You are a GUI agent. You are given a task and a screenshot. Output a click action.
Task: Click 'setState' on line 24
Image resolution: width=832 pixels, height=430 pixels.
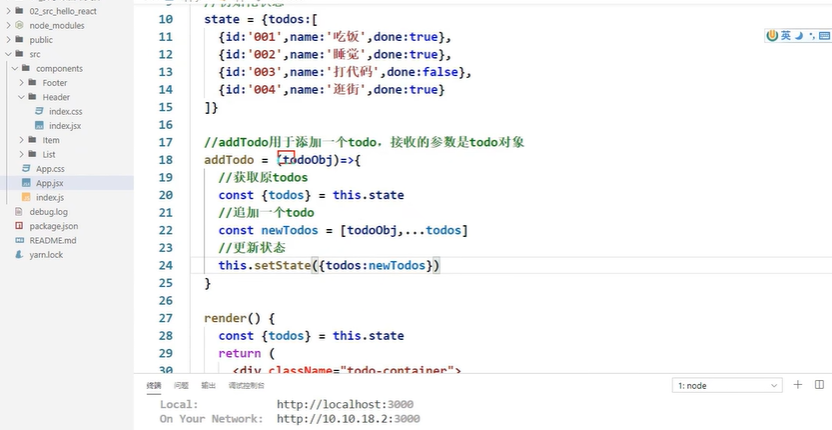pos(282,265)
